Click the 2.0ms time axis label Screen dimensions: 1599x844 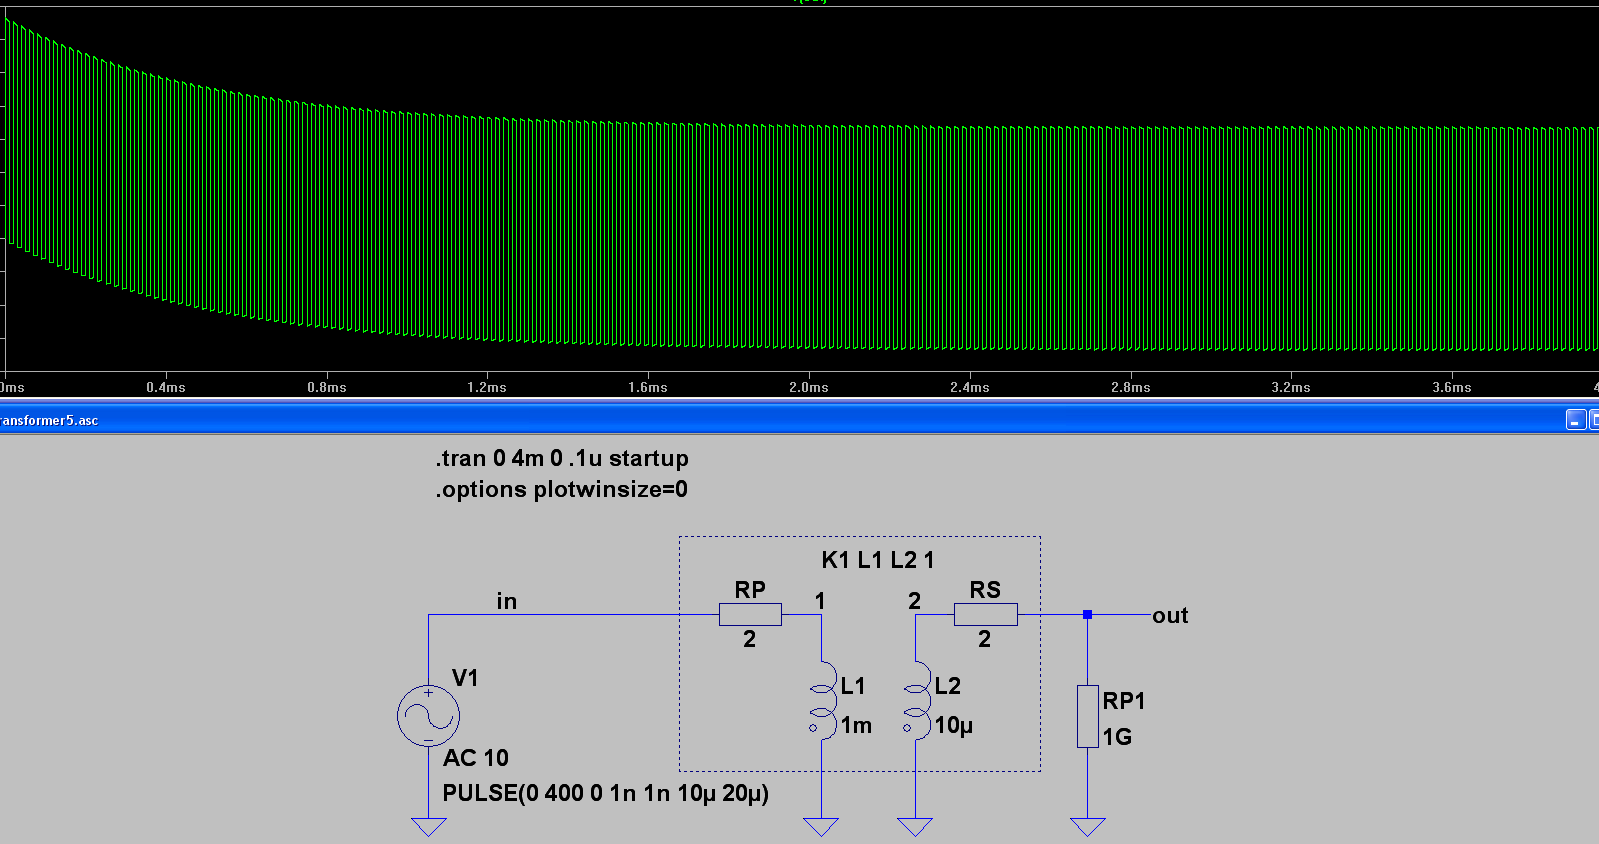coord(809,387)
